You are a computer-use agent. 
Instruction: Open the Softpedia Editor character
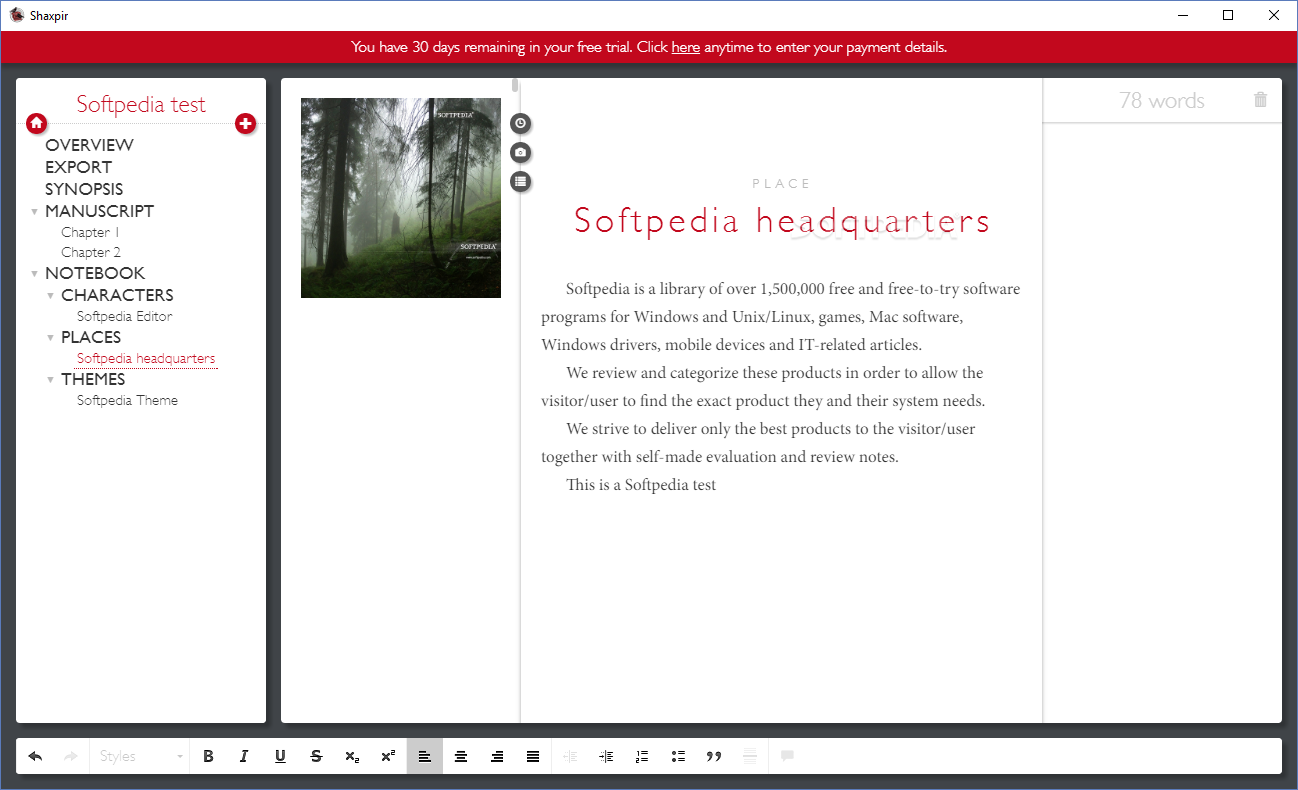click(x=125, y=316)
